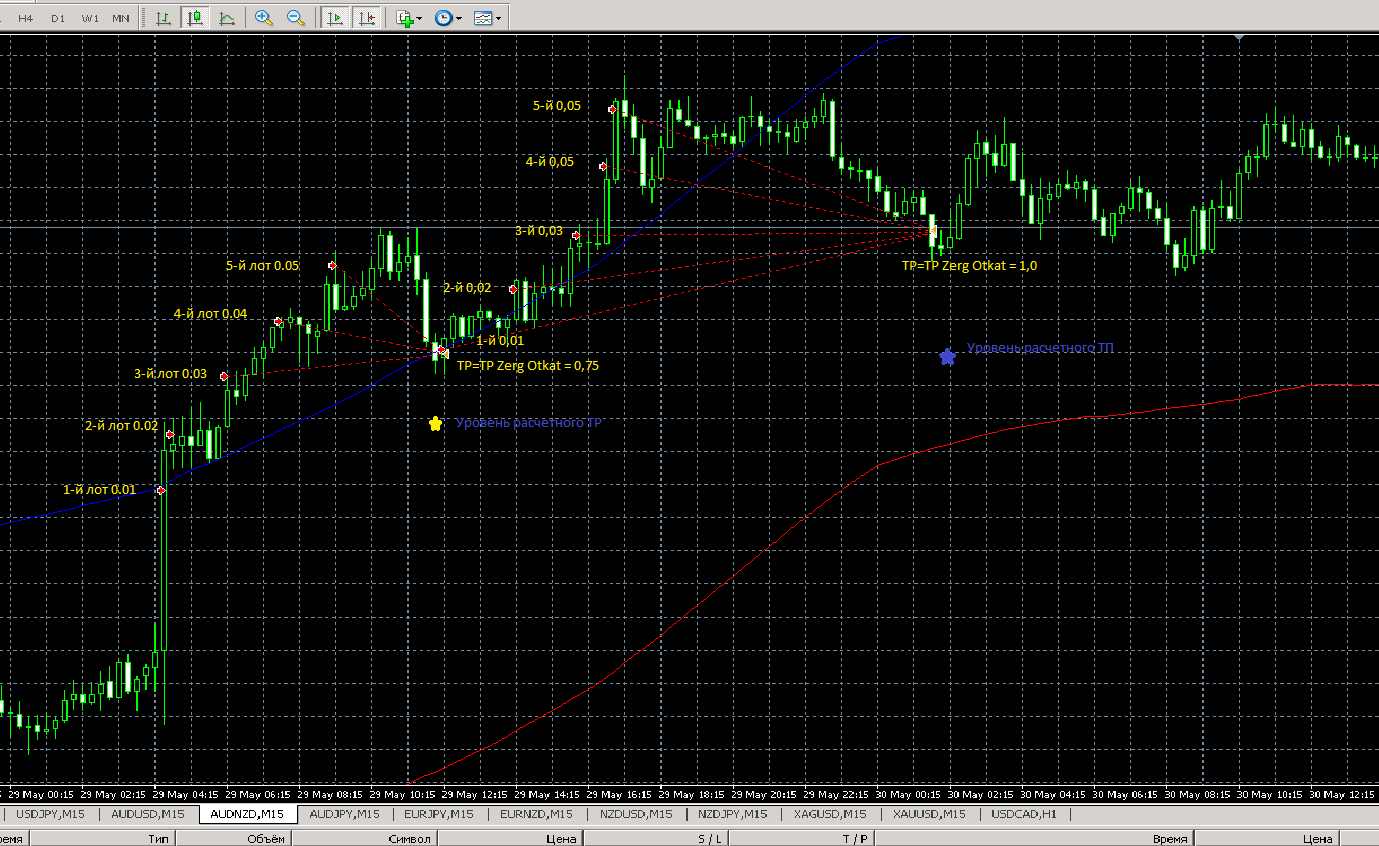Select the blue star chart marker
The image size is (1379, 846).
click(x=947, y=356)
